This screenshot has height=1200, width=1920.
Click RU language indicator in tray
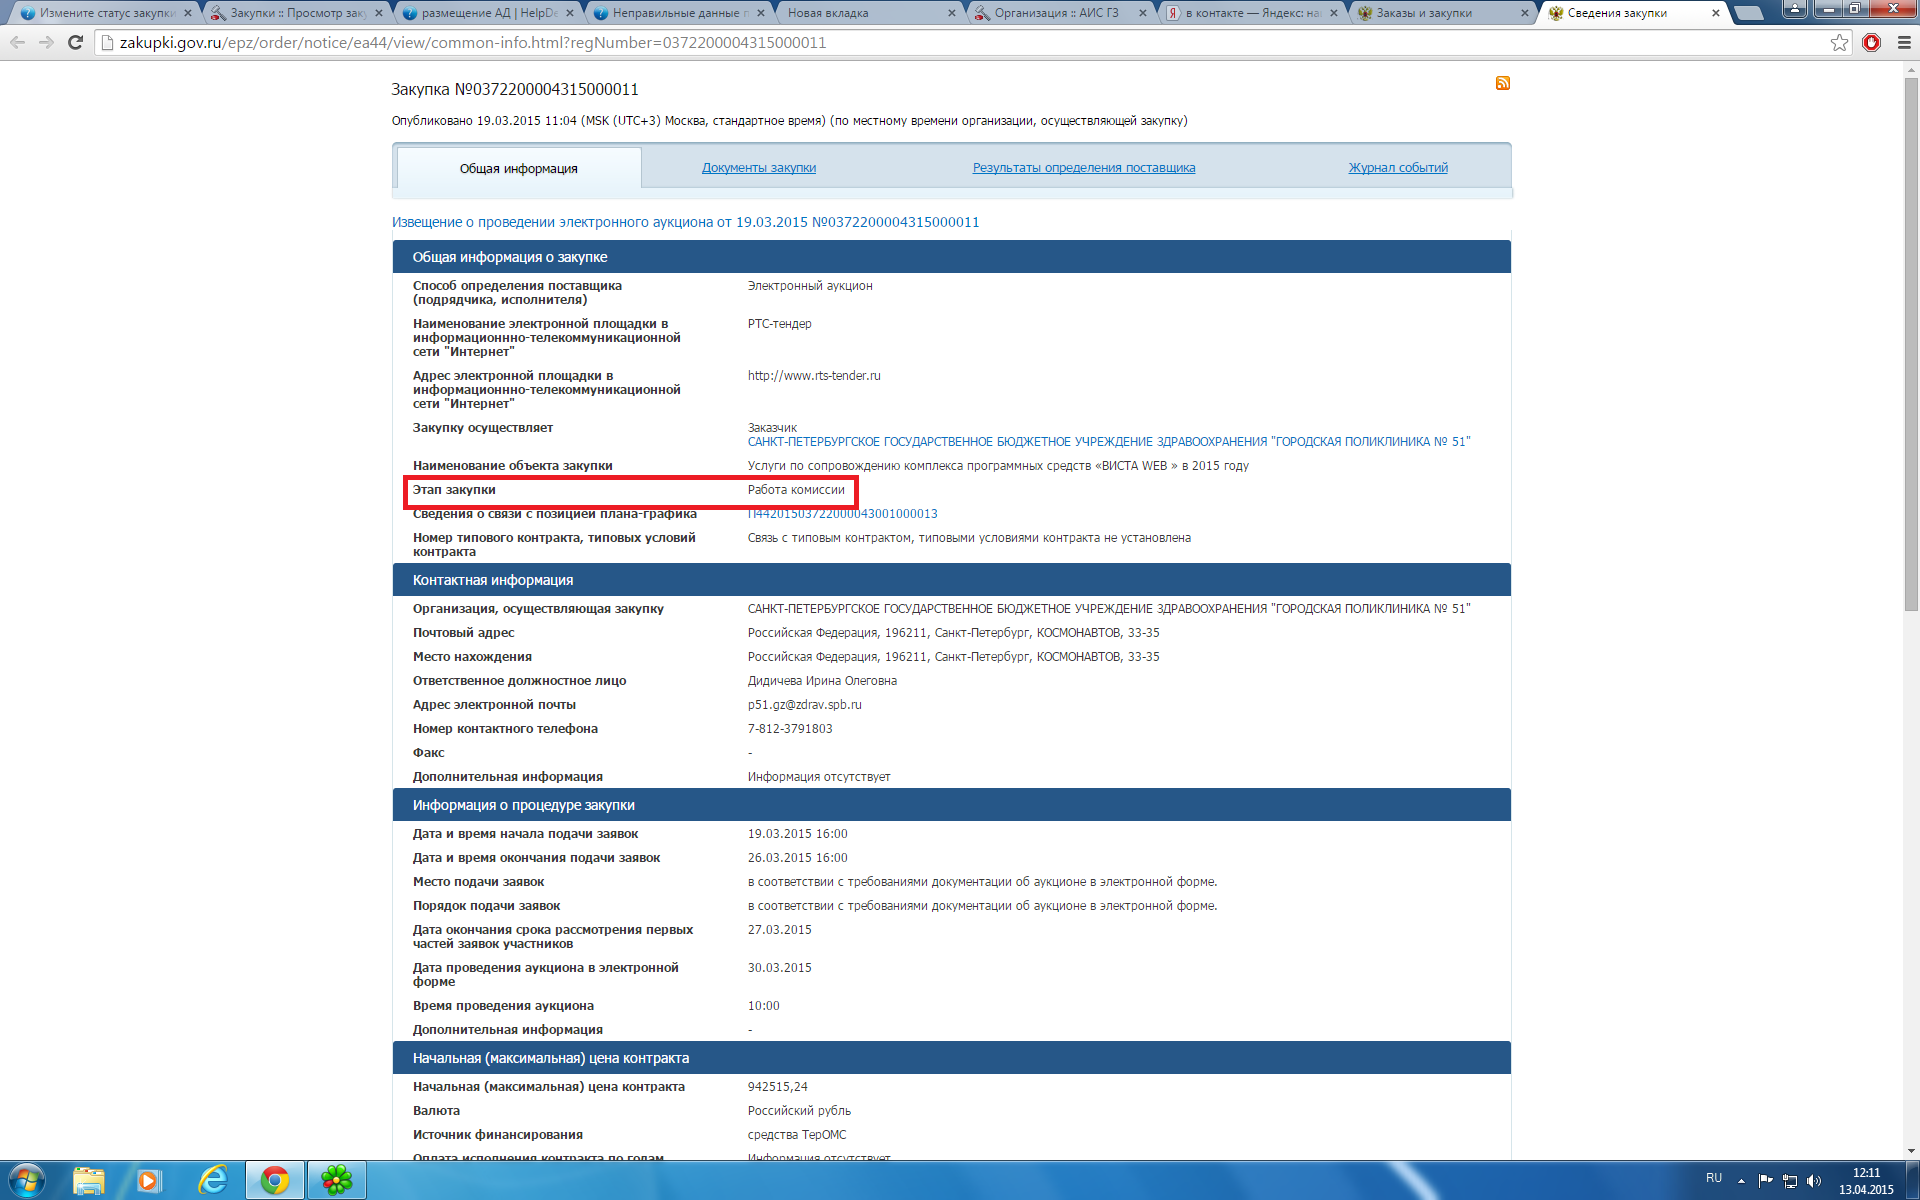click(x=1714, y=1178)
